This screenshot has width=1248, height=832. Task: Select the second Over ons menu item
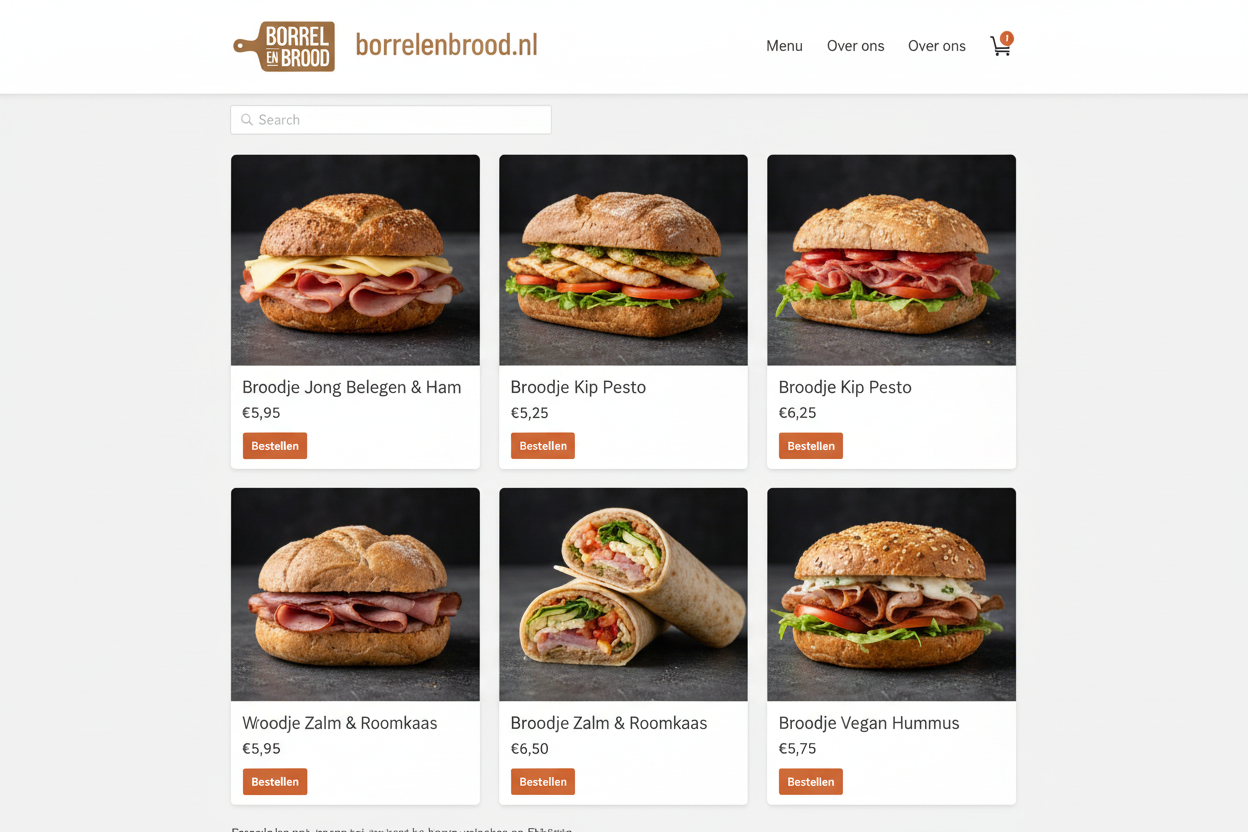(x=936, y=46)
